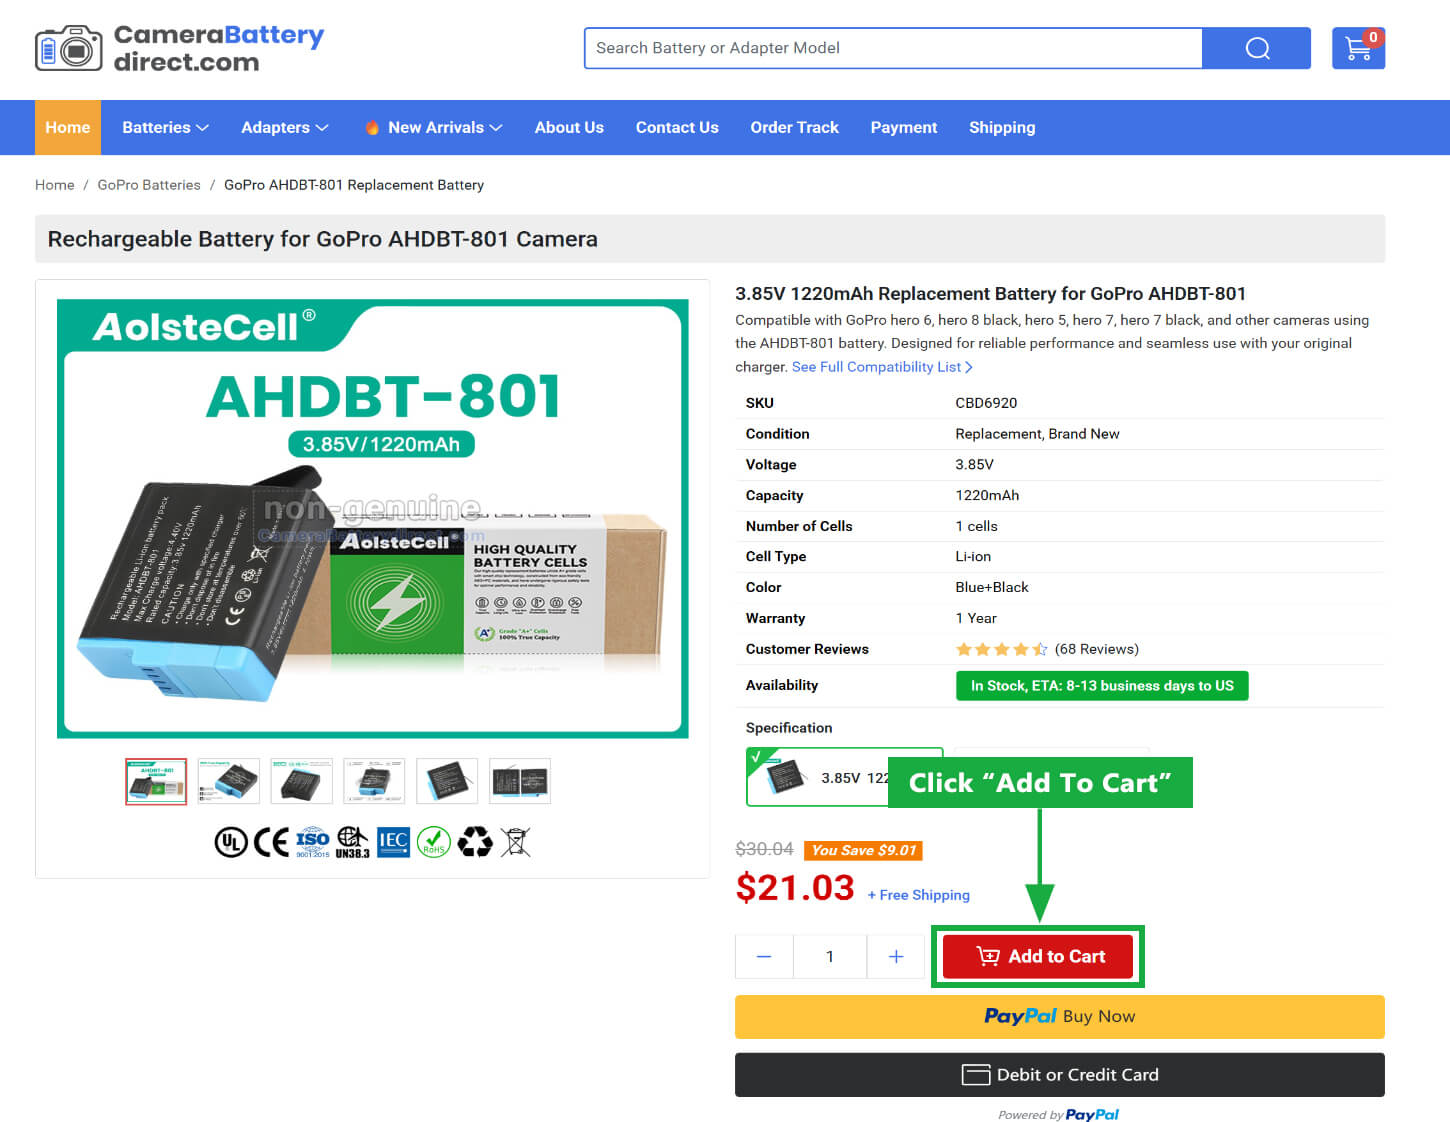Click the quantity input field
The image size is (1450, 1122).
click(x=830, y=957)
